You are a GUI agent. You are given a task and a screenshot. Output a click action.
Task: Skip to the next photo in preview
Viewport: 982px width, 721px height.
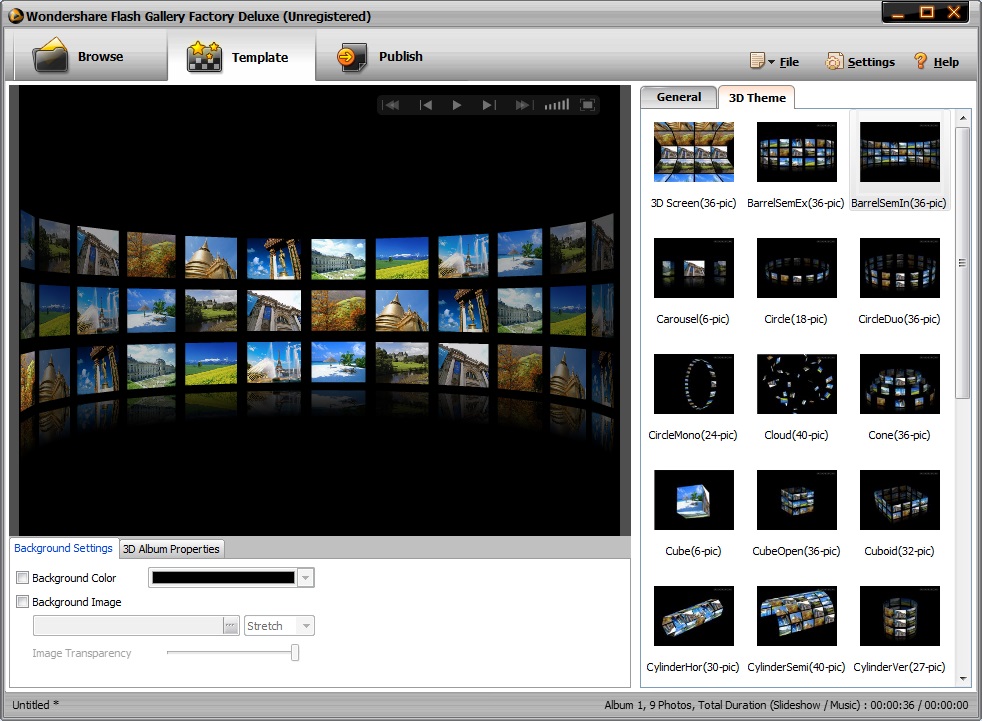(490, 104)
